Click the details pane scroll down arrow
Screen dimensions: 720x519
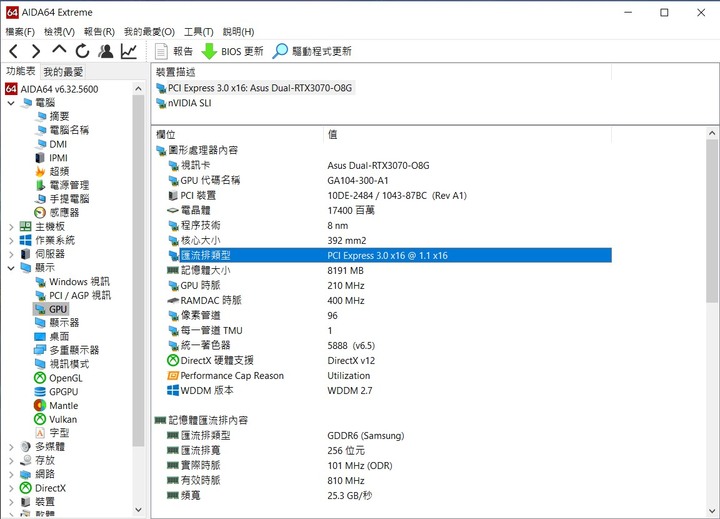pos(712,511)
